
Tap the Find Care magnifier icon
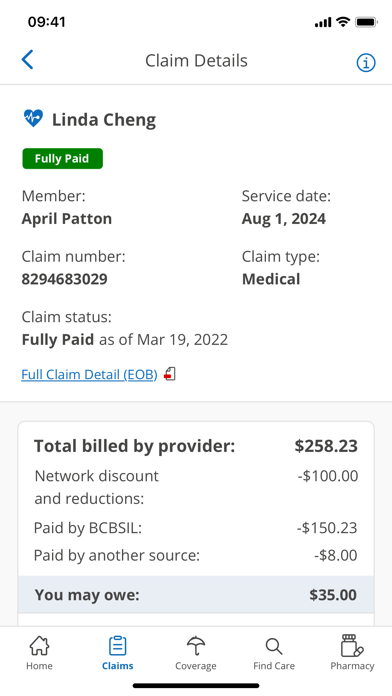pos(274,646)
